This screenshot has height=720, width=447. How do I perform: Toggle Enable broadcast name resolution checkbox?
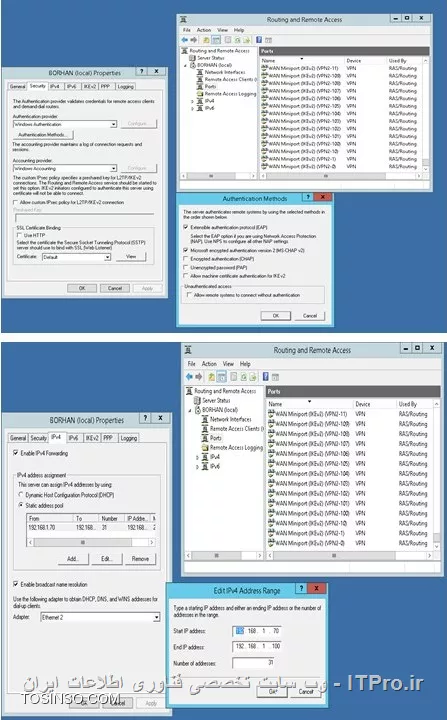click(16, 584)
